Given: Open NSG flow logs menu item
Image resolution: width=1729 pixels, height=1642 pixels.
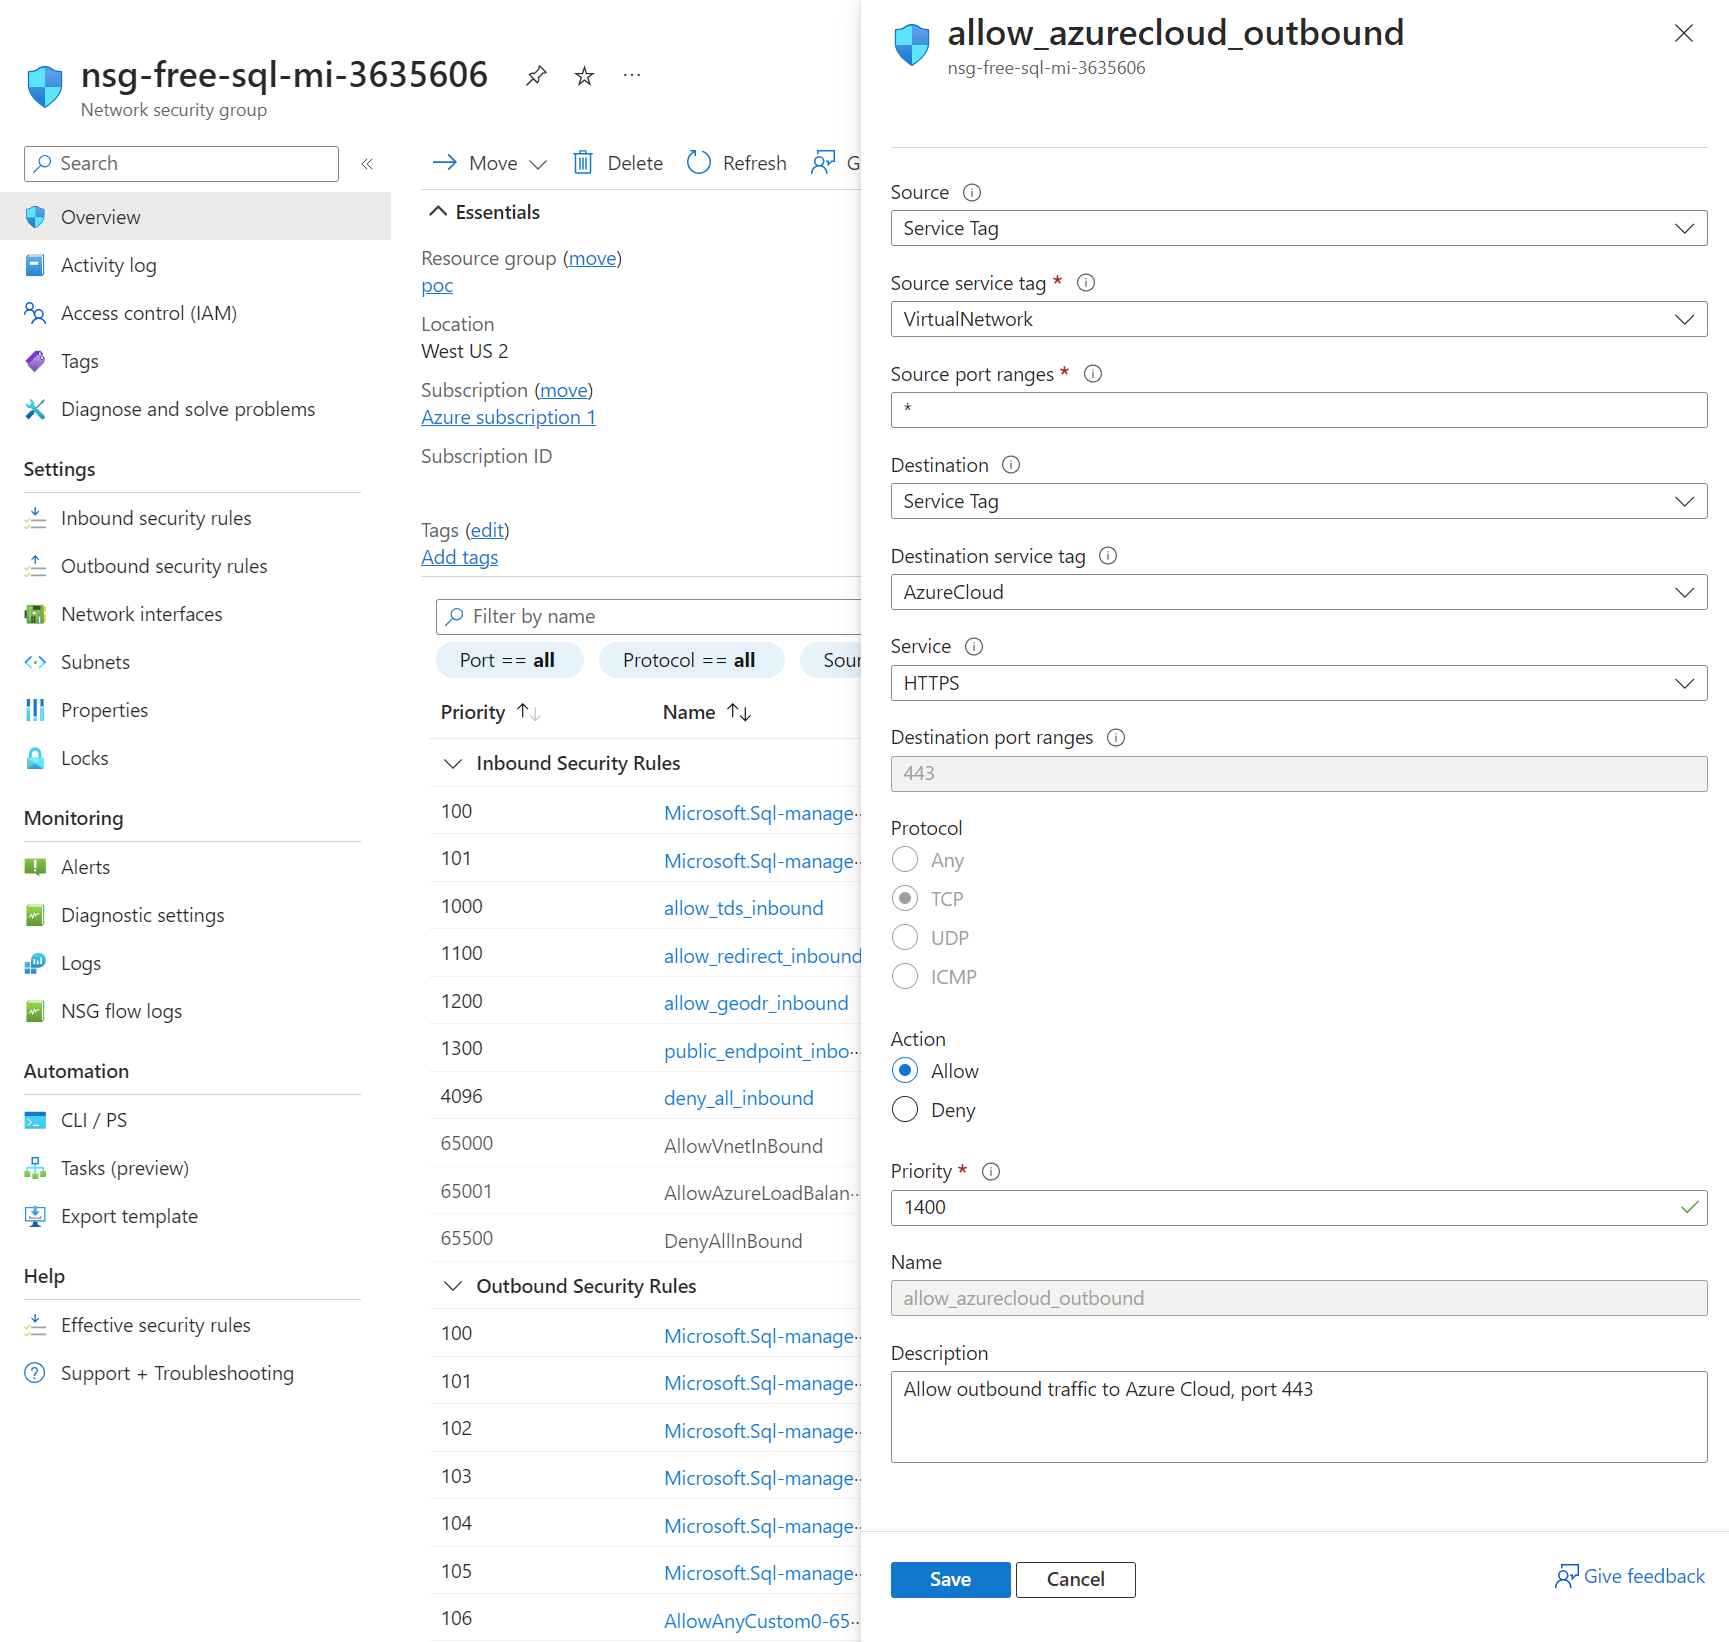Looking at the screenshot, I should [x=121, y=1011].
